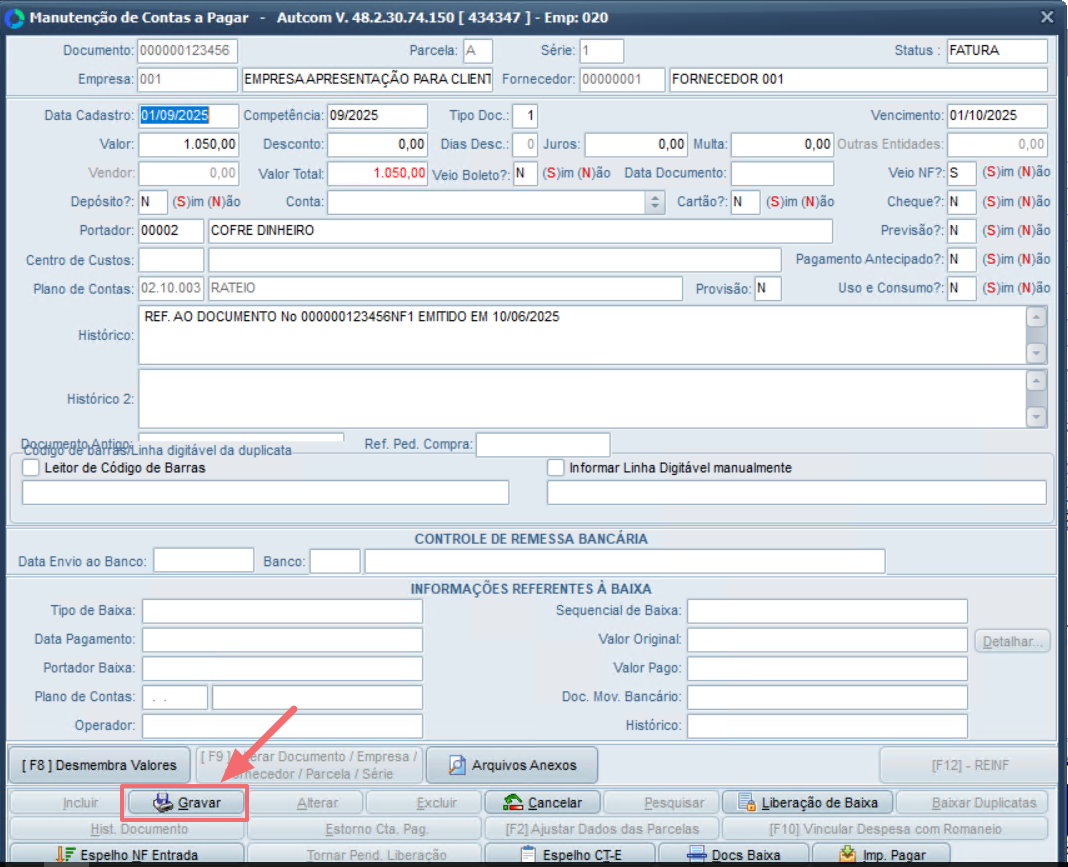Click the Estorno Cta. Pag. button
This screenshot has width=1068, height=867.
pyautogui.click(x=364, y=829)
